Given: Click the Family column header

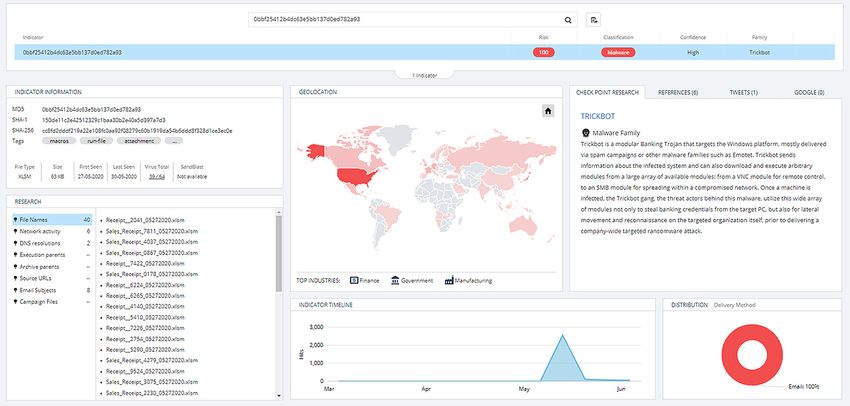Looking at the screenshot, I should (x=759, y=37).
